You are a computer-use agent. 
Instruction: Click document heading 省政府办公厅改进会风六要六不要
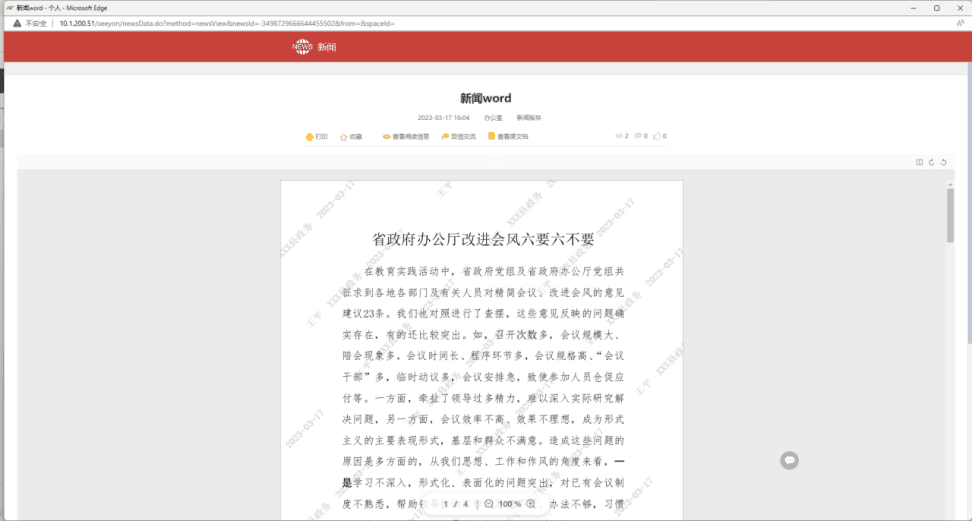tap(483, 239)
